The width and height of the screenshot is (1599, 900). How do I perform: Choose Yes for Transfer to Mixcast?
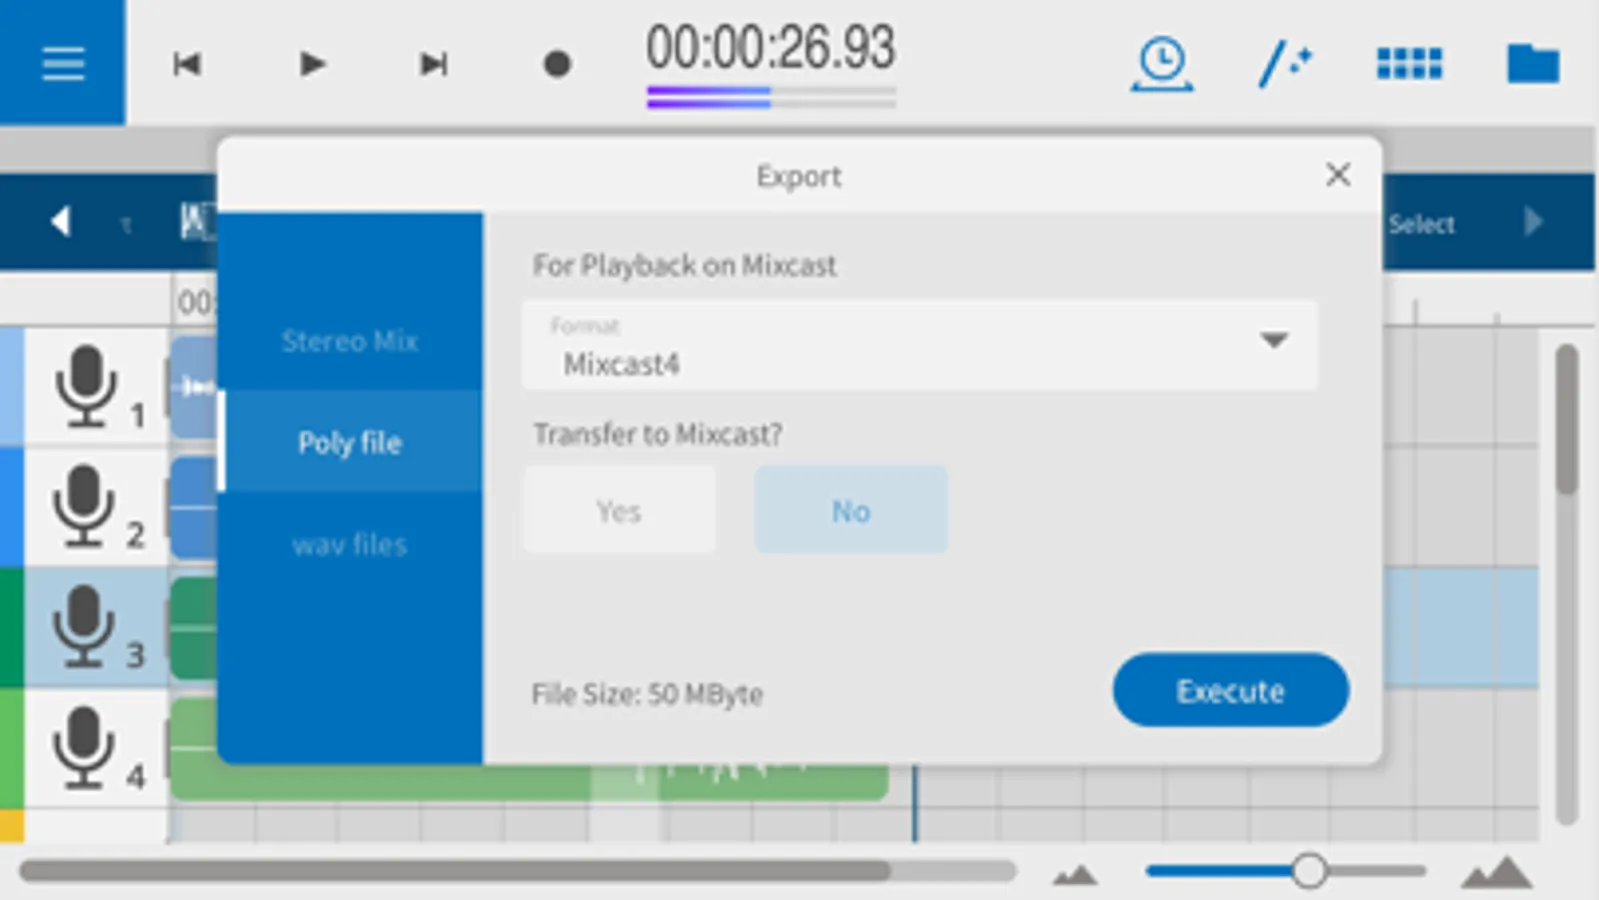pos(619,510)
